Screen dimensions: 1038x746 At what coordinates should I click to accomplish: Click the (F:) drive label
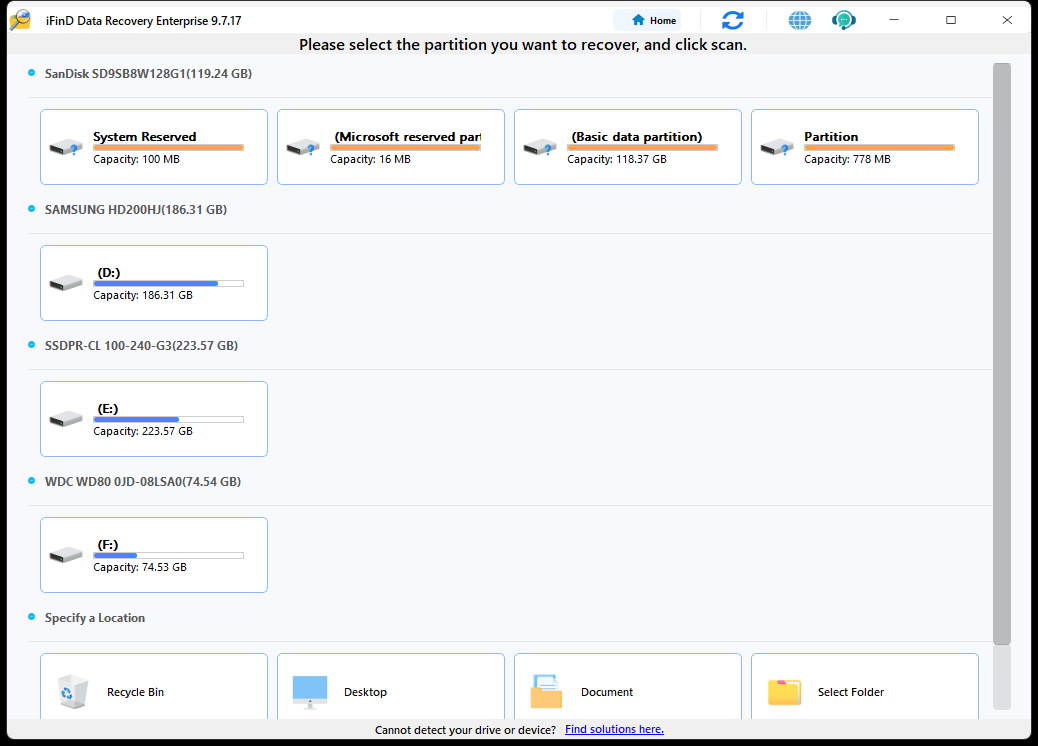pos(108,545)
